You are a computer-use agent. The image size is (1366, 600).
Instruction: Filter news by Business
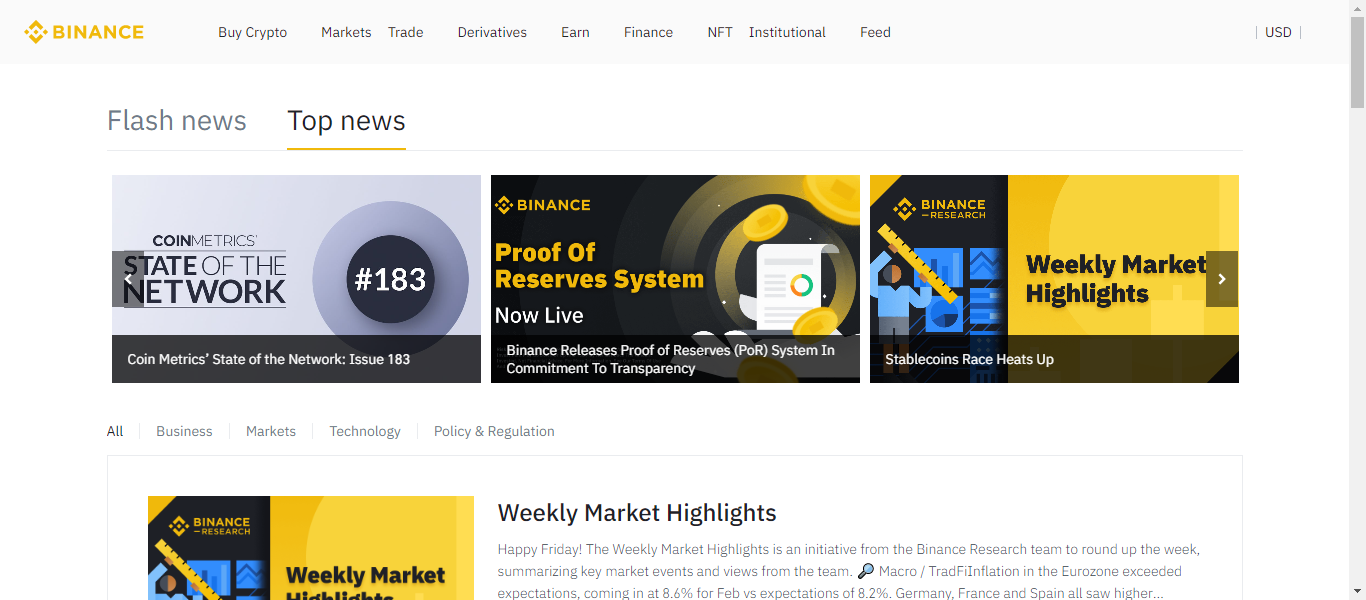click(x=184, y=431)
